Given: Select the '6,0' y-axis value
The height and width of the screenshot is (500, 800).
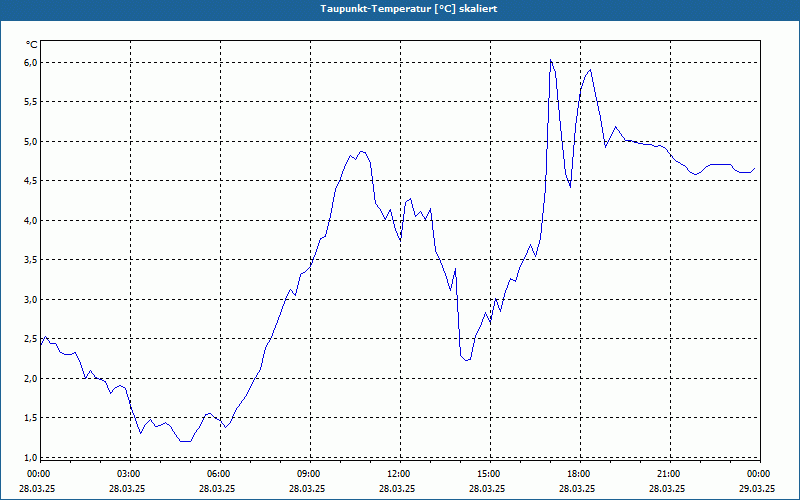Looking at the screenshot, I should (31, 62).
